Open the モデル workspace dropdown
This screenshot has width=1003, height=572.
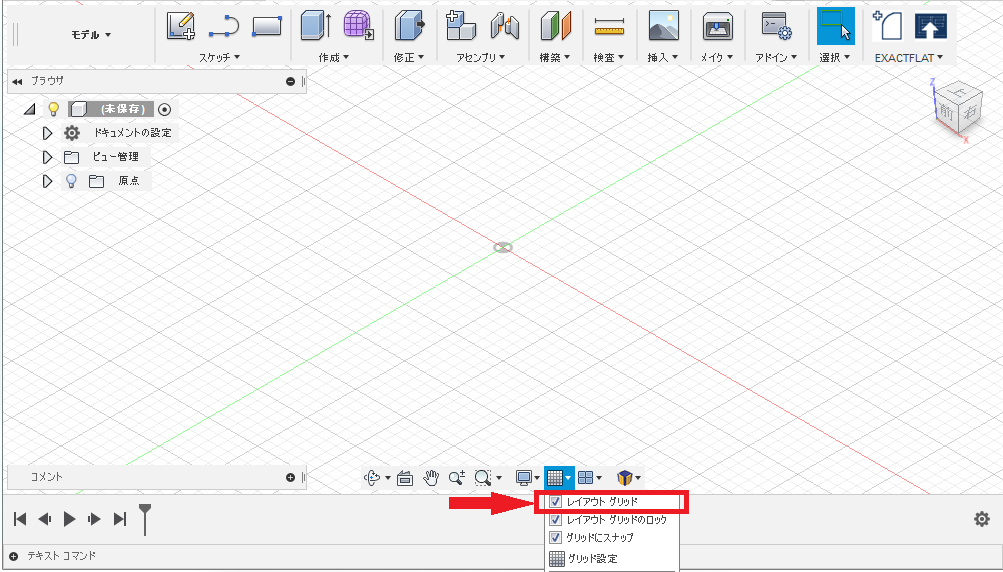91,35
